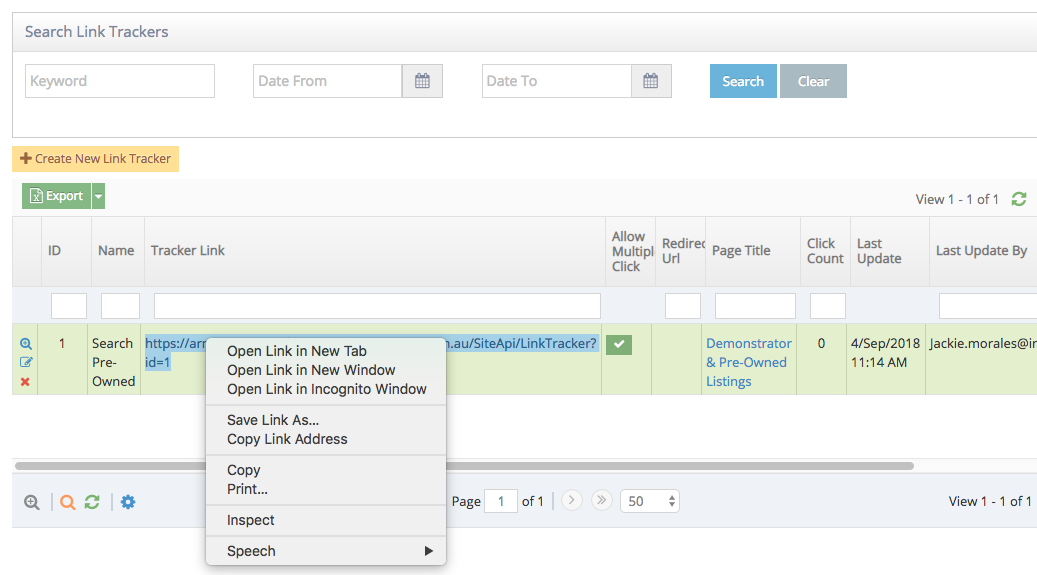
Task: Choose Open Link in Incognito Window
Action: coord(326,389)
